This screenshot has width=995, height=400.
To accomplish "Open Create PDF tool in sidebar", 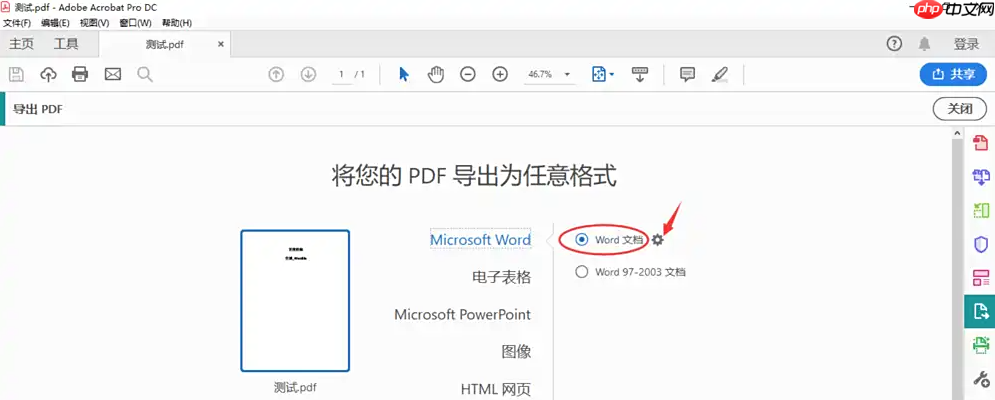I will (981, 142).
